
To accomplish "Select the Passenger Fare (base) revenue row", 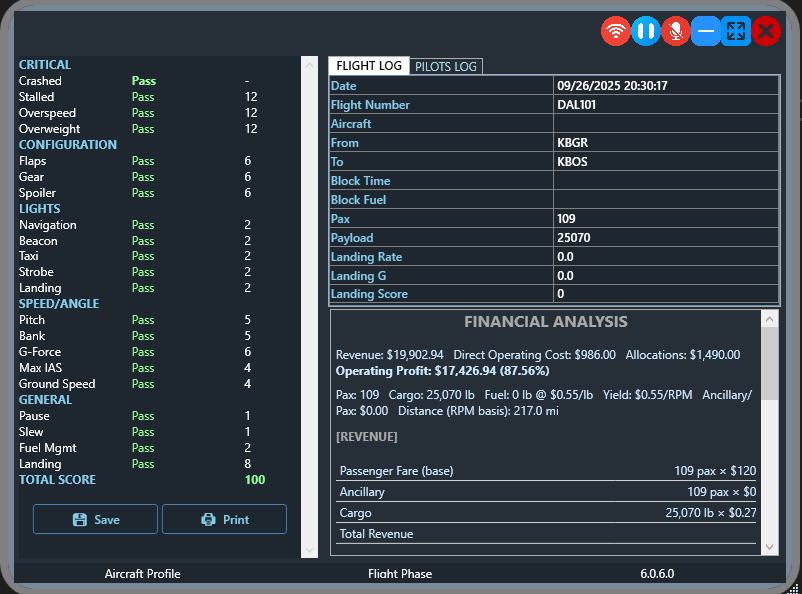I will [x=546, y=470].
